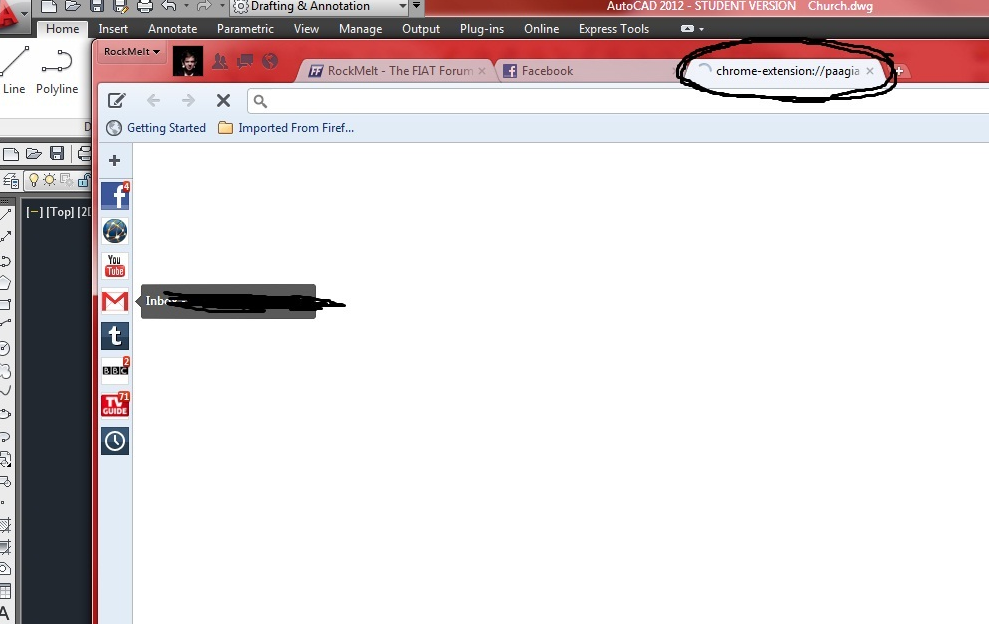Open the BBC news feed icon
The height and width of the screenshot is (624, 989).
(115, 371)
